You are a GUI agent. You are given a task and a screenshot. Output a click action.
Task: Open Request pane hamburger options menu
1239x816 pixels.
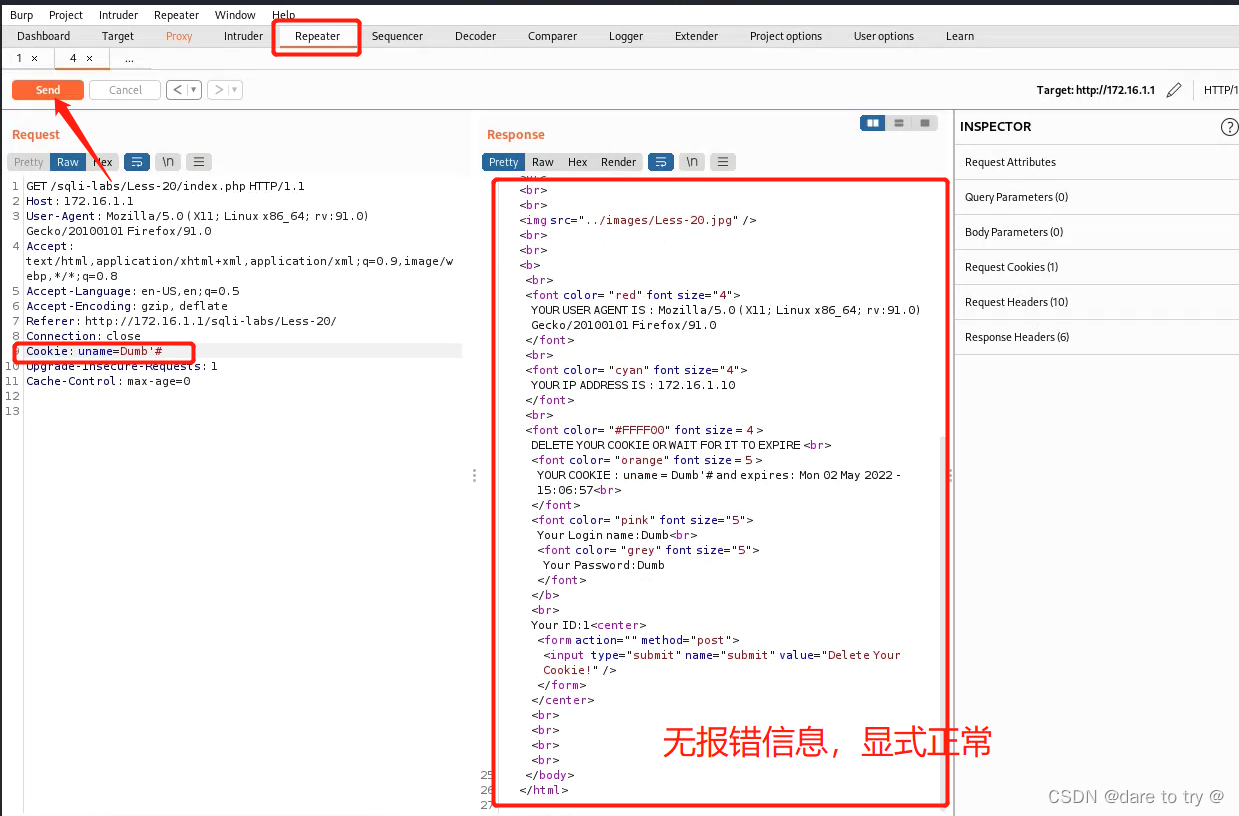click(x=199, y=162)
